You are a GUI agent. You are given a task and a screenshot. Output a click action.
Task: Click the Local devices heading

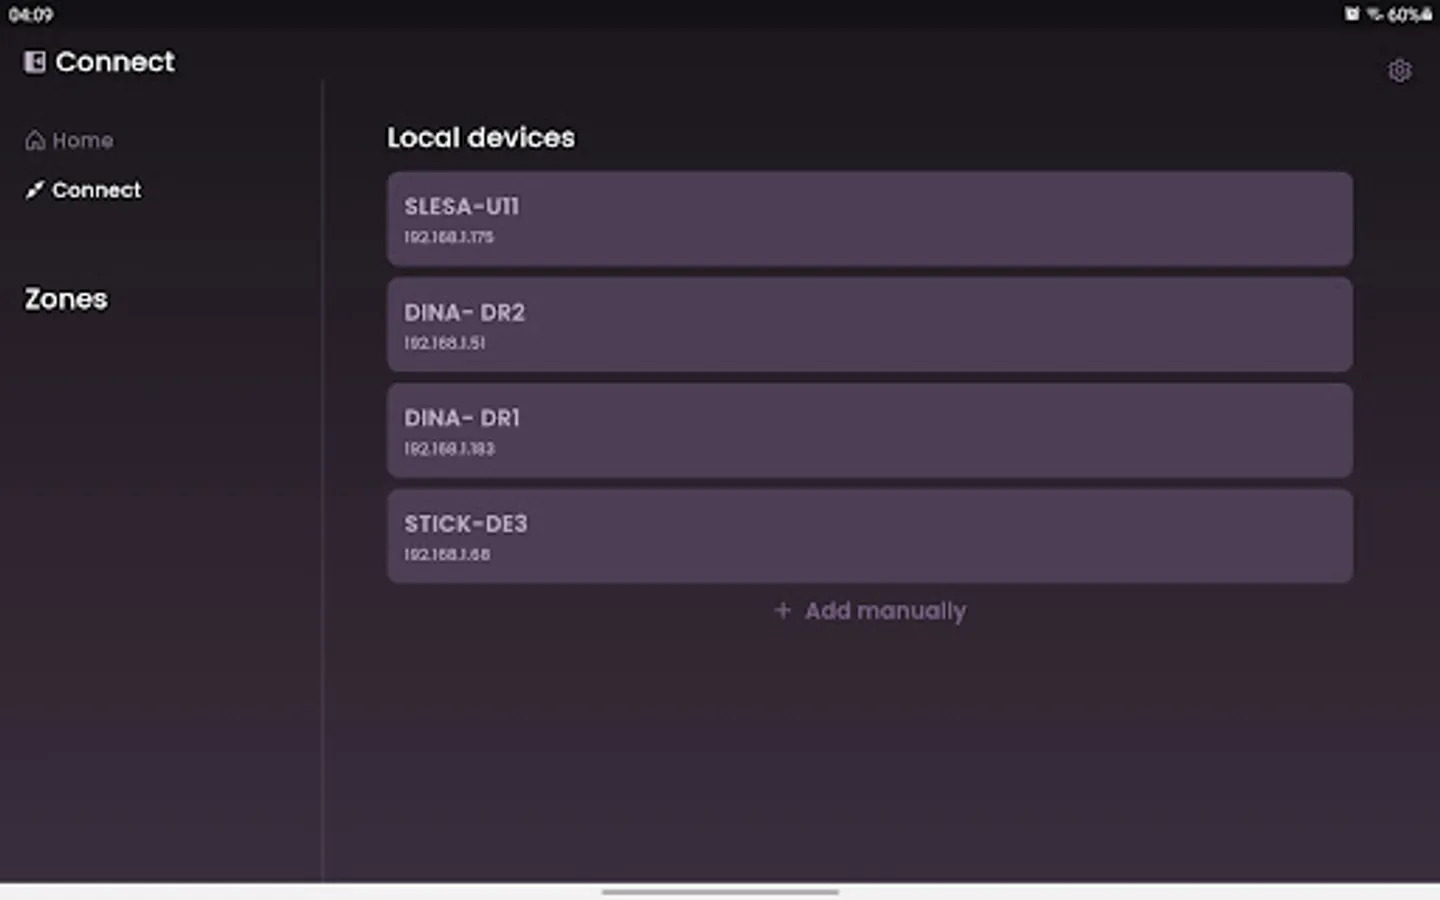tap(480, 137)
